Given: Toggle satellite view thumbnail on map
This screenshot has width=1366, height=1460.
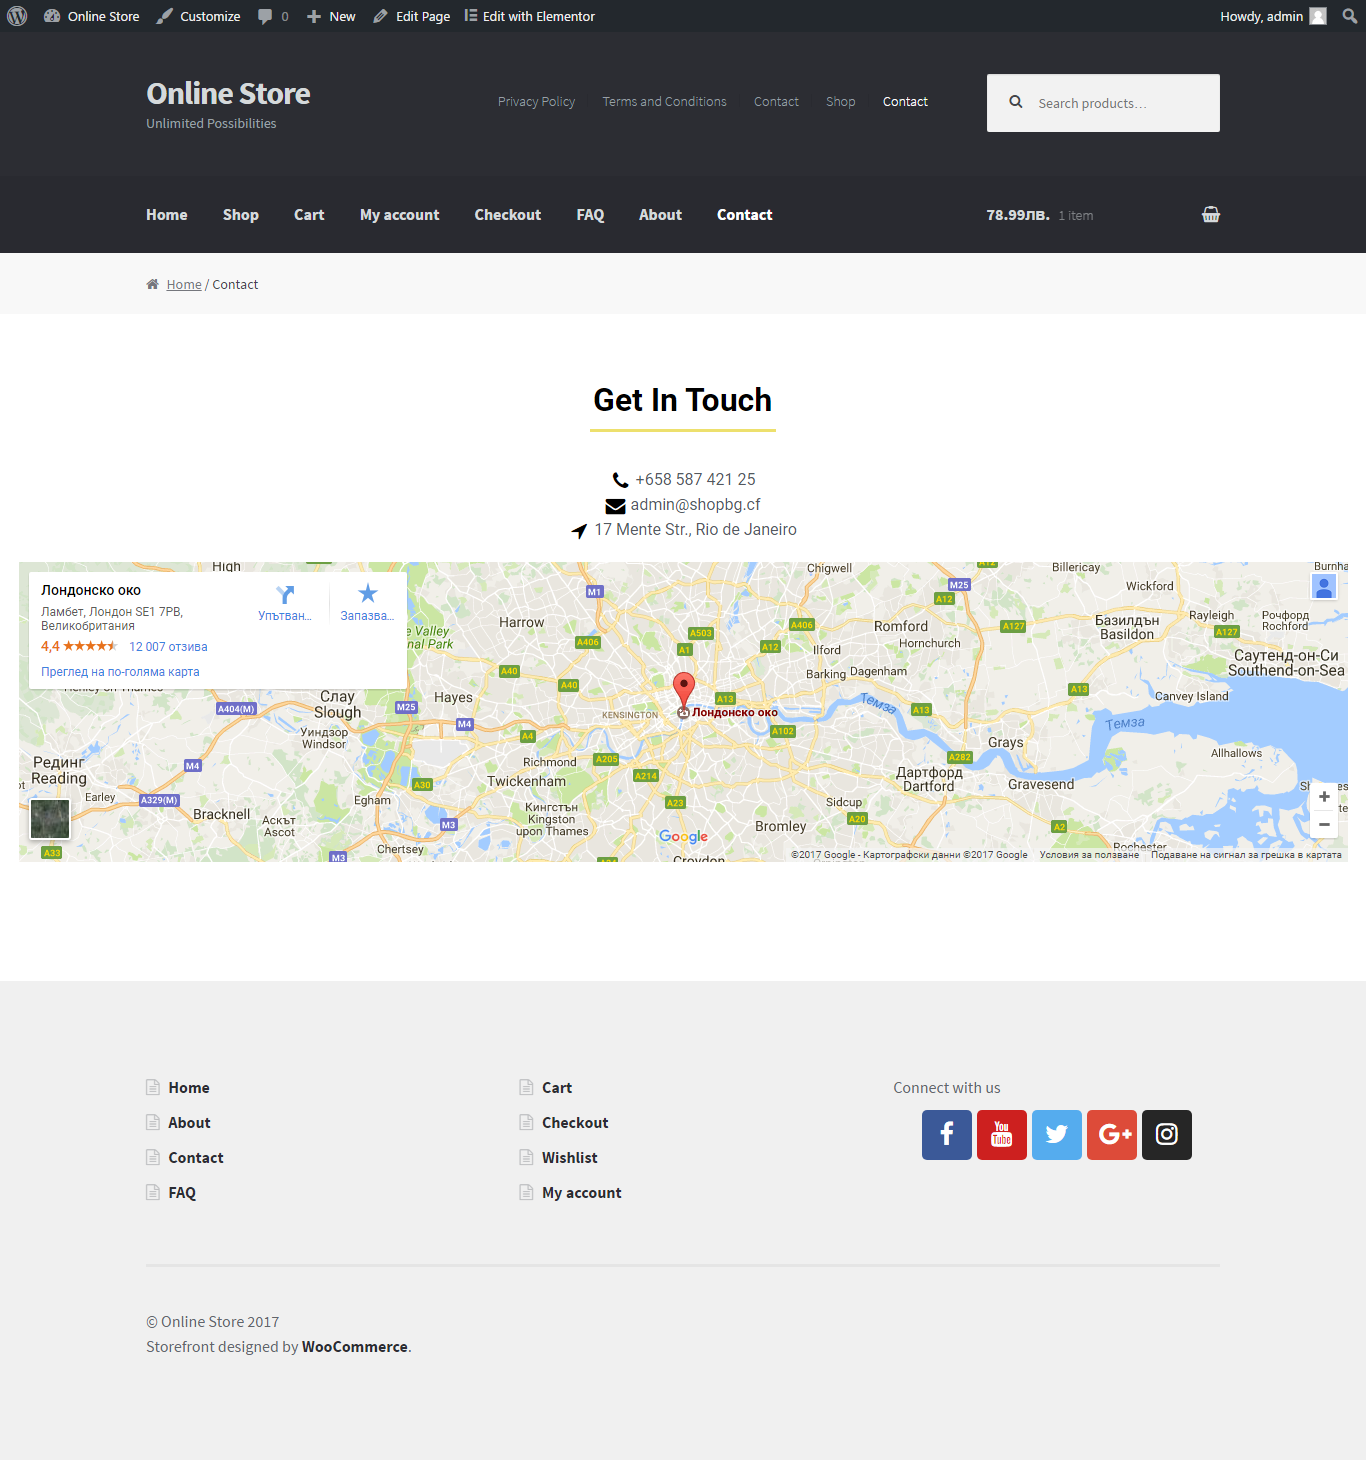Looking at the screenshot, I should 50,819.
